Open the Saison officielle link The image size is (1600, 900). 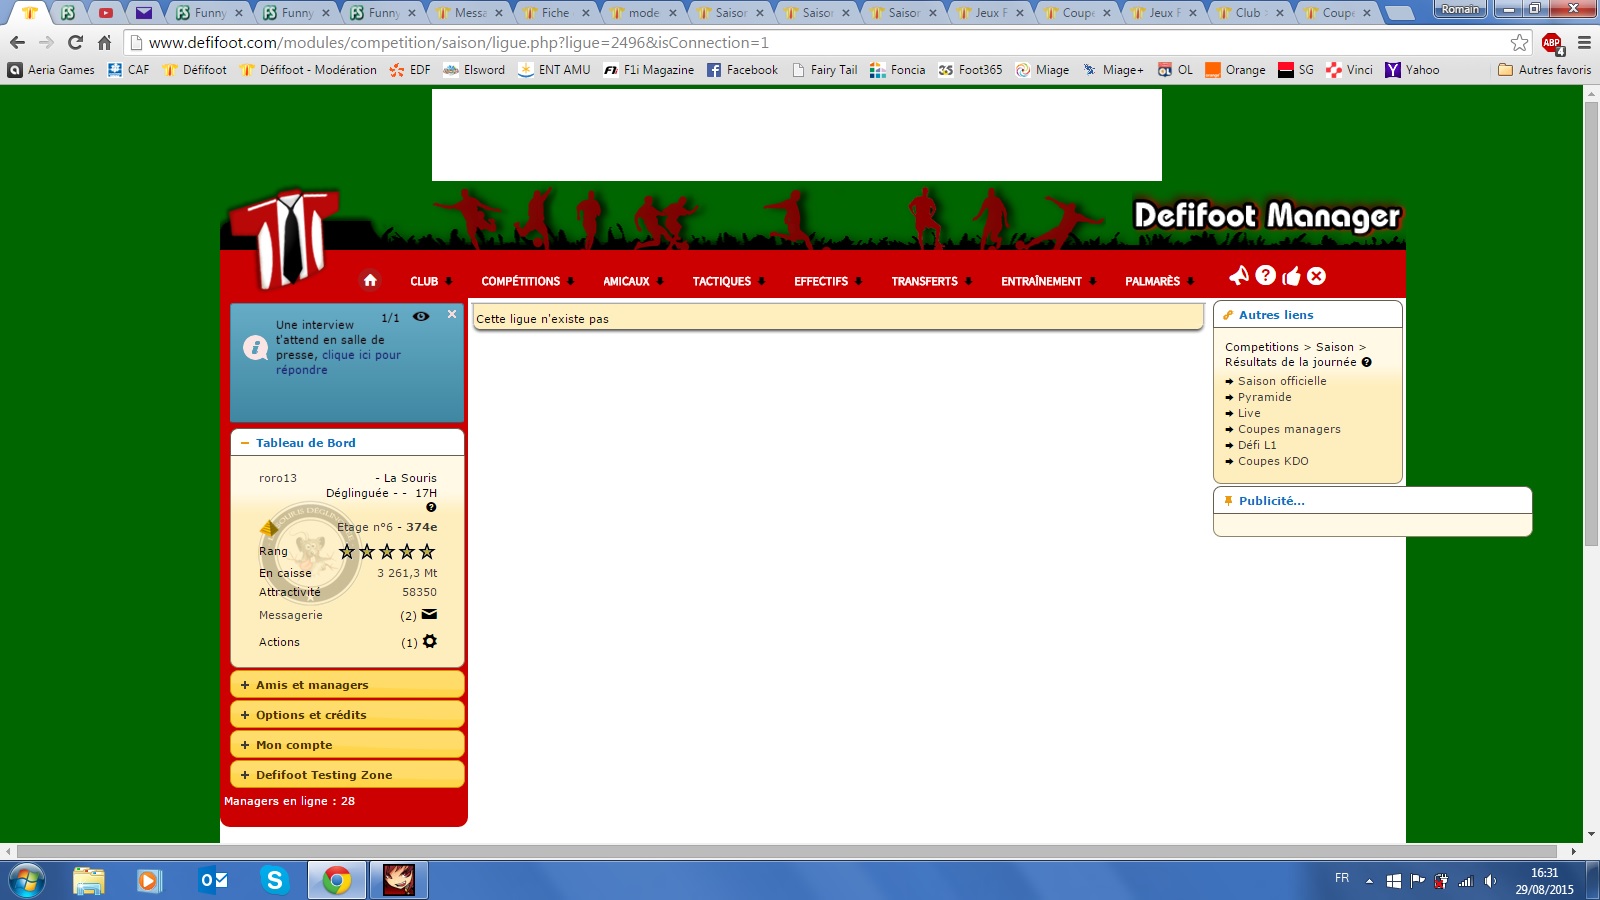point(1282,381)
